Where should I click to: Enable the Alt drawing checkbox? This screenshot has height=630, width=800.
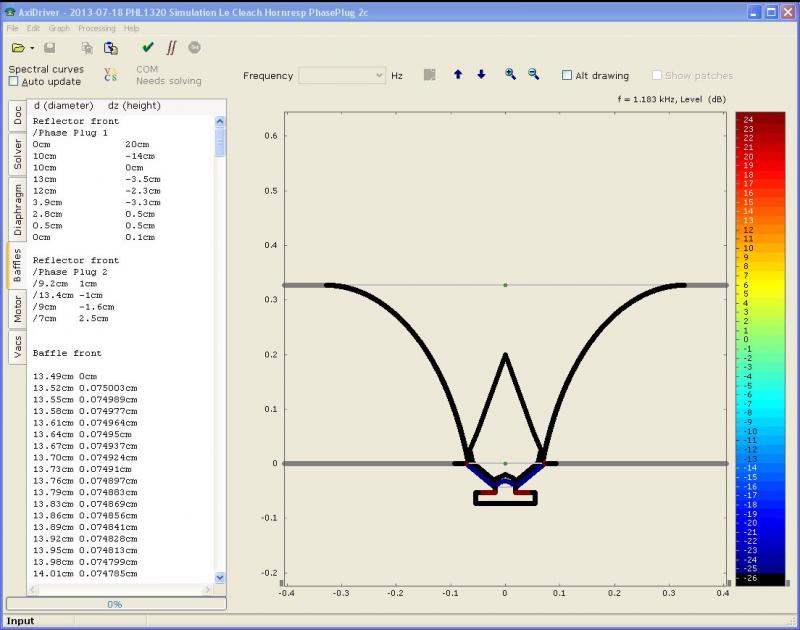click(567, 75)
